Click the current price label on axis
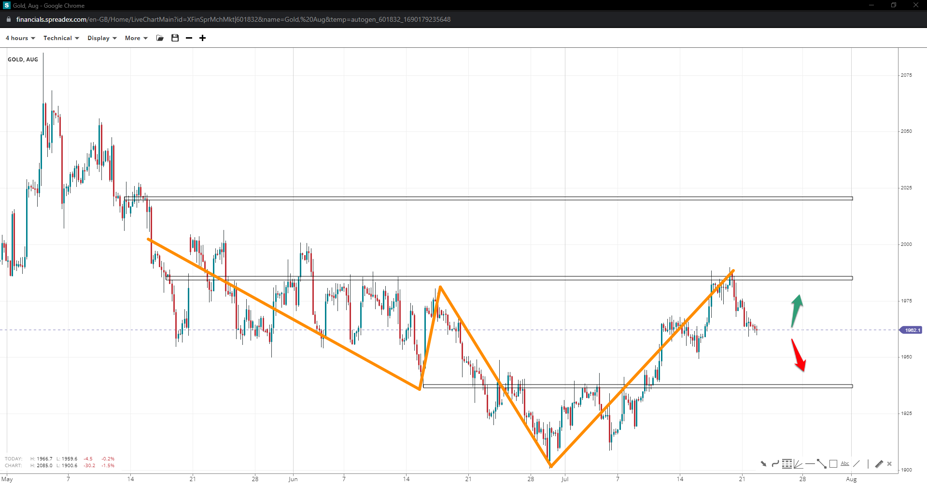 (x=910, y=330)
